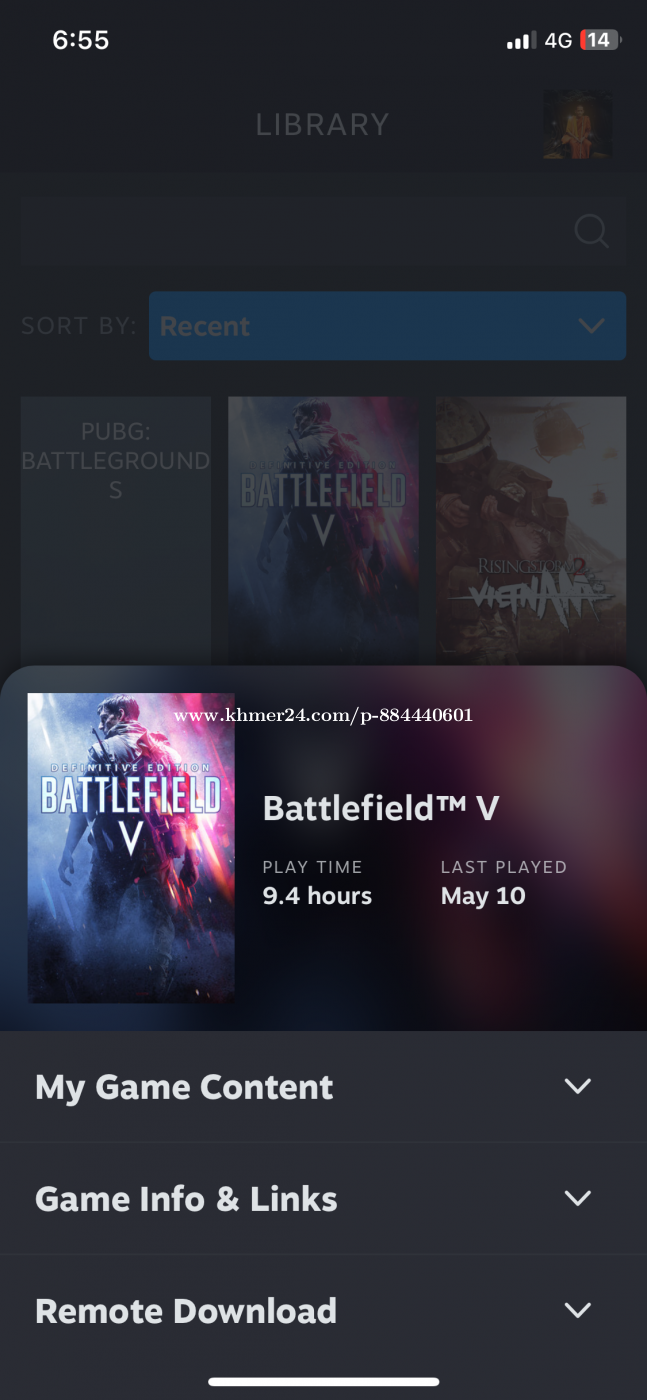This screenshot has width=647, height=1400.
Task: Expand the My Game Content section
Action: 323,1087
